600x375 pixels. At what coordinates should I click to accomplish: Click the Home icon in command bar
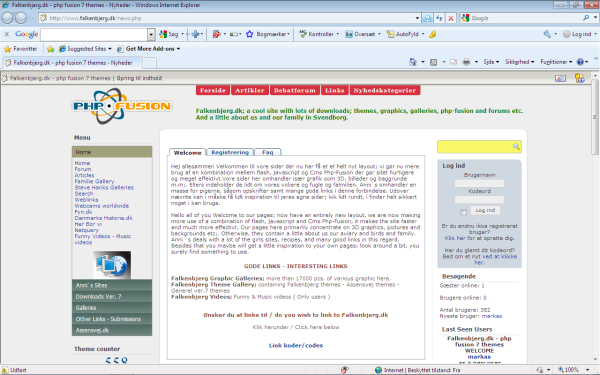tap(413, 62)
